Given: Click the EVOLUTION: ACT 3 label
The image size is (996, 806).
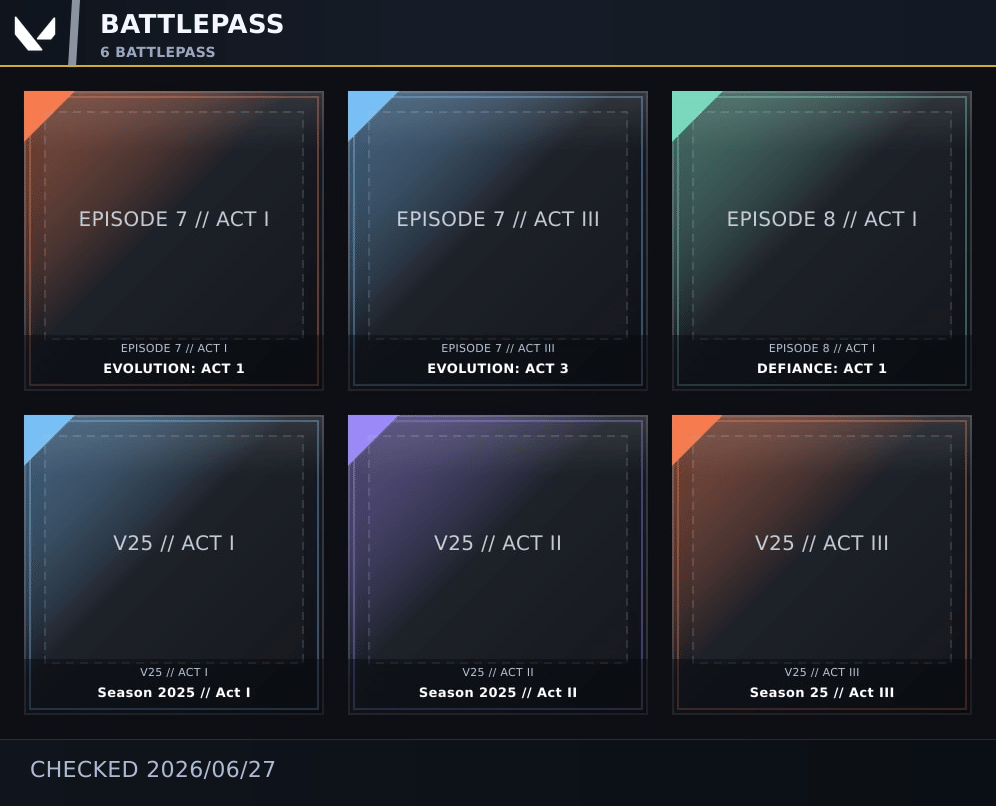Looking at the screenshot, I should click(x=498, y=368).
